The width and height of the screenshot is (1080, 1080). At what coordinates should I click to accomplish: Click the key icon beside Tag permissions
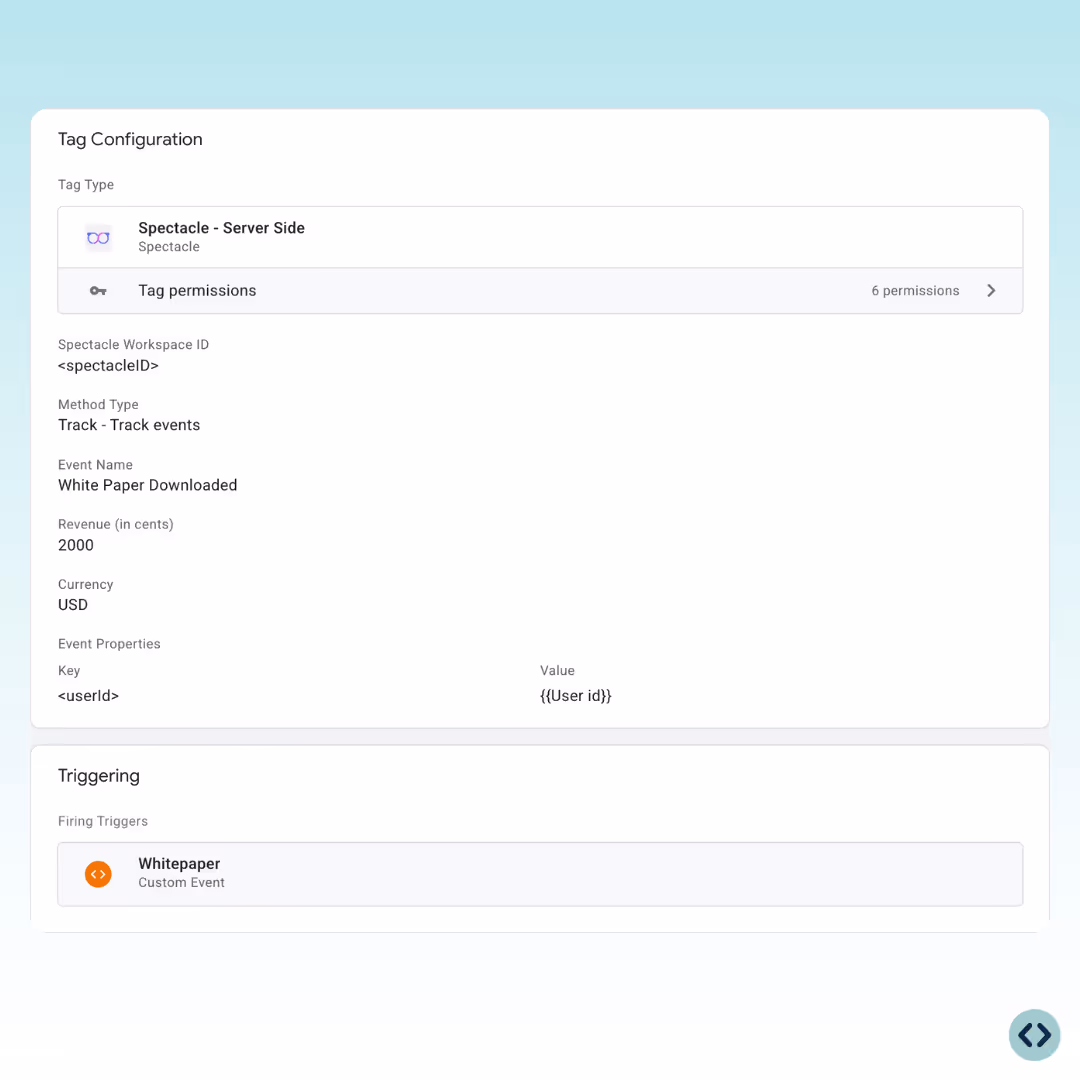pyautogui.click(x=98, y=291)
